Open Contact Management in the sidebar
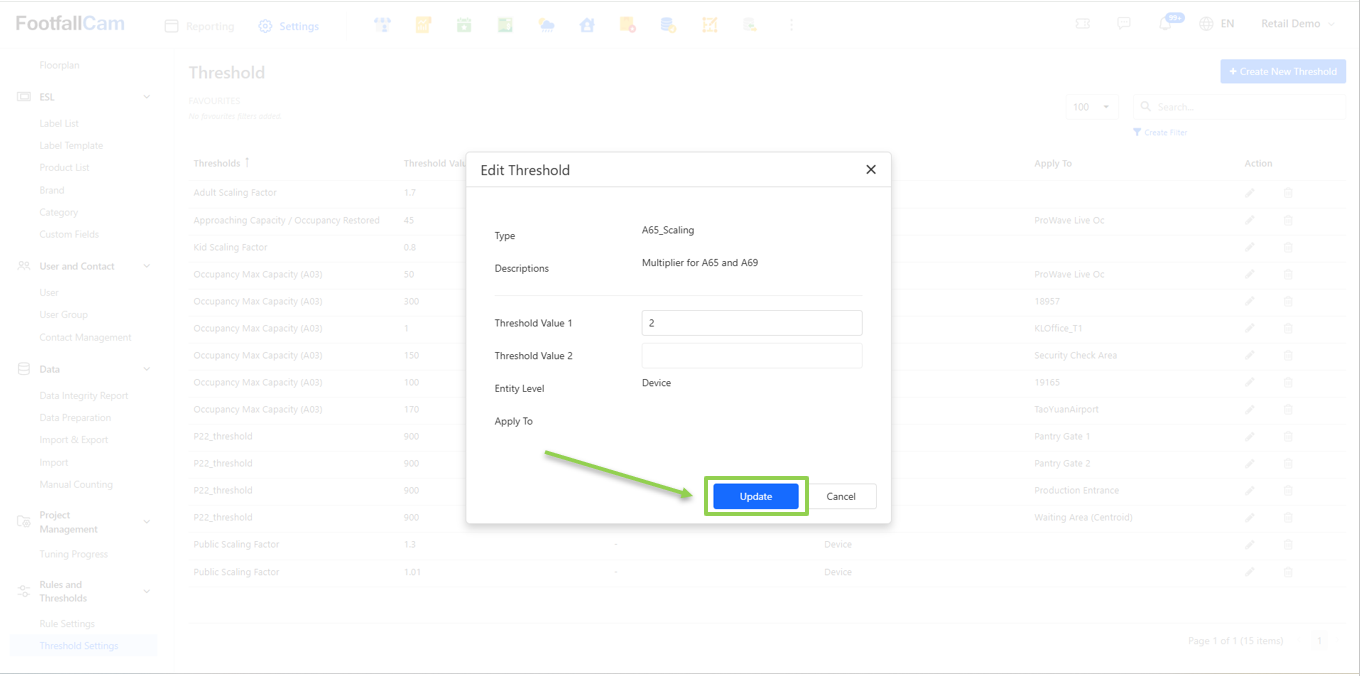Image resolution: width=1360 pixels, height=676 pixels. click(85, 337)
